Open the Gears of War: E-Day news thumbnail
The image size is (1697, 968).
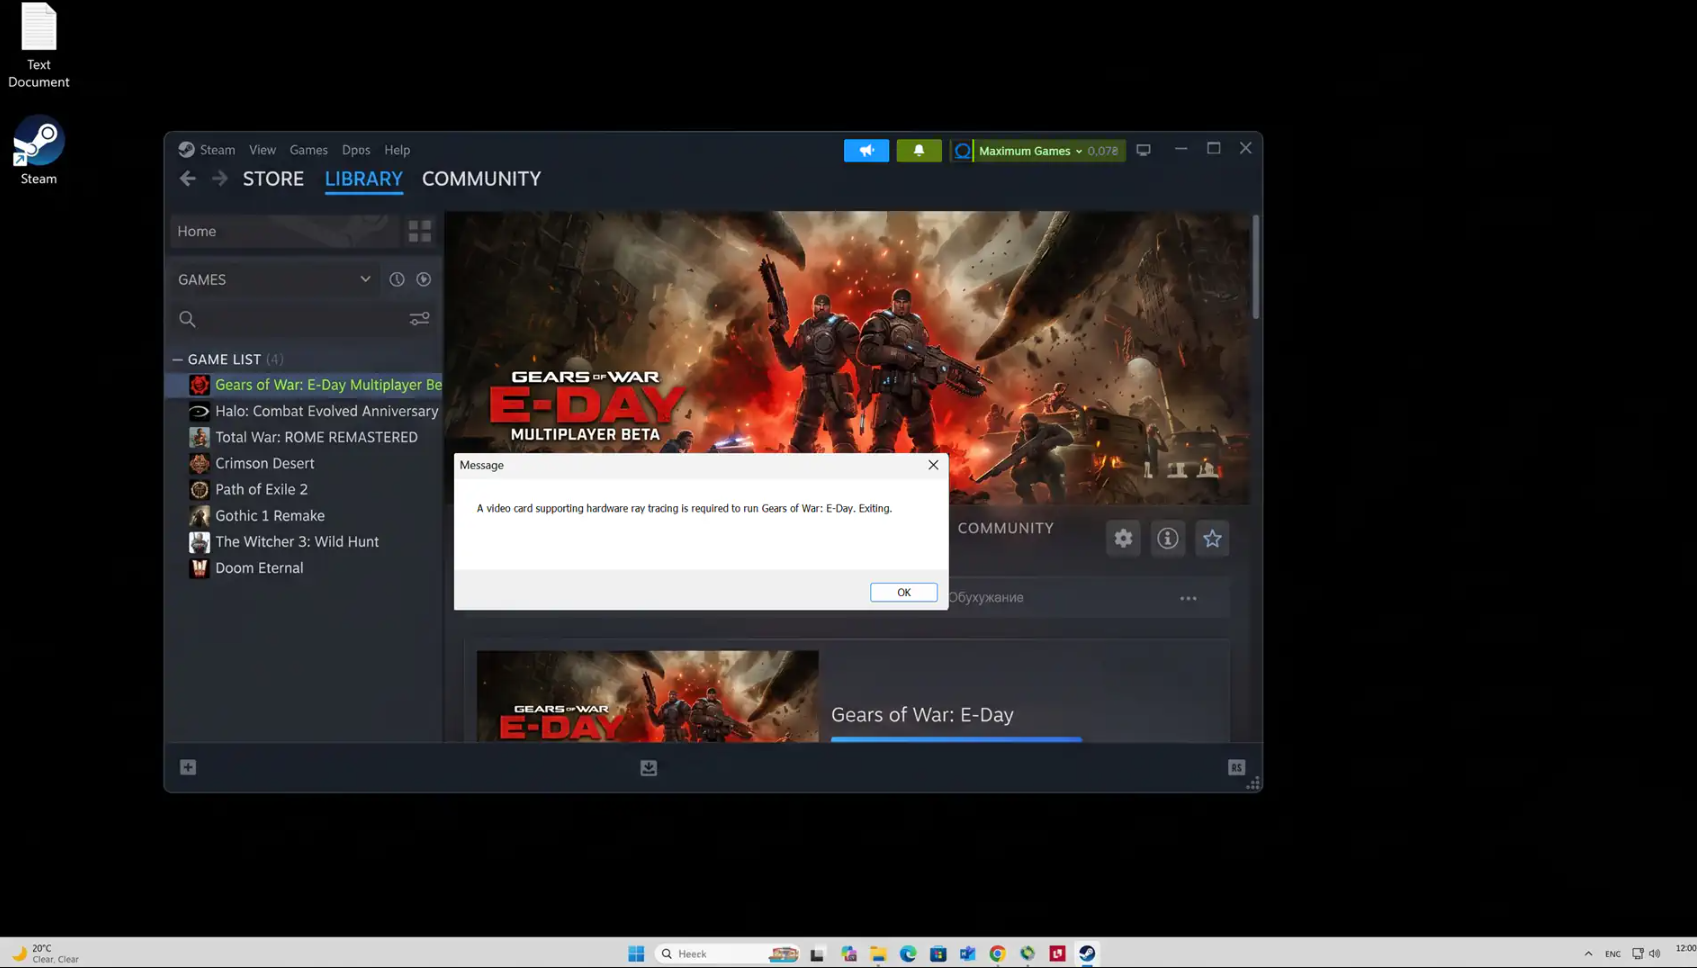pos(647,696)
